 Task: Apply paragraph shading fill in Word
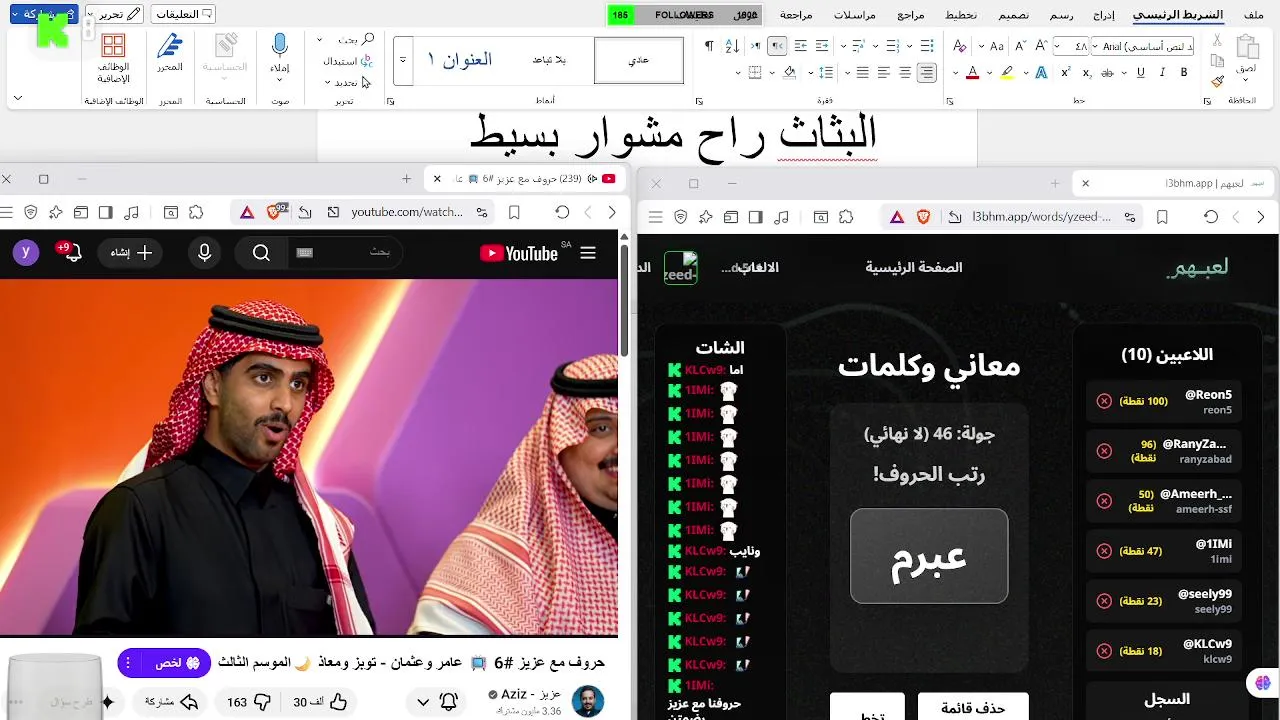coord(789,73)
